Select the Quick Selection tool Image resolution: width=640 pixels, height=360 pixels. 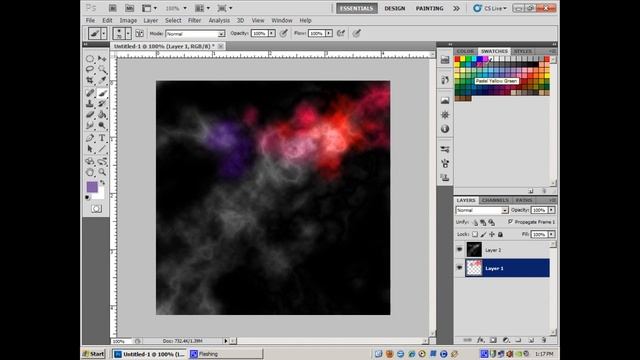[102, 69]
